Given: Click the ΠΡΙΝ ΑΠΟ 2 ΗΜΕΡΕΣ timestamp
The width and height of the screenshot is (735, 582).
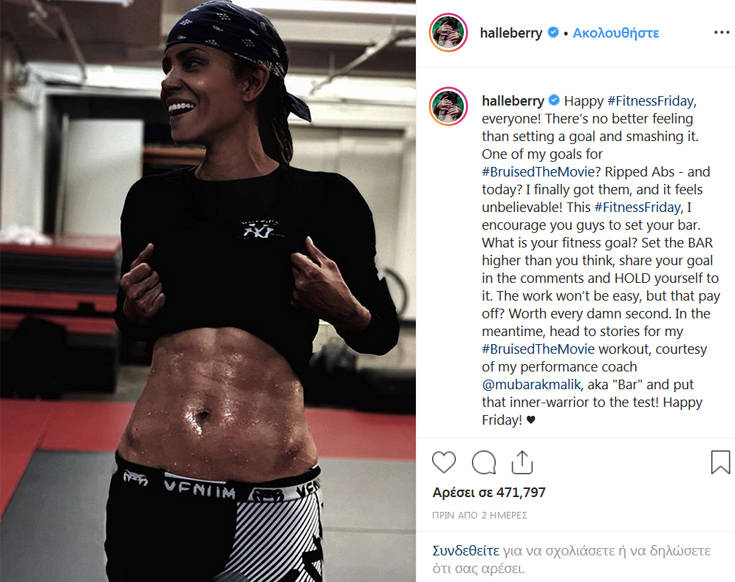Looking at the screenshot, I should [480, 515].
